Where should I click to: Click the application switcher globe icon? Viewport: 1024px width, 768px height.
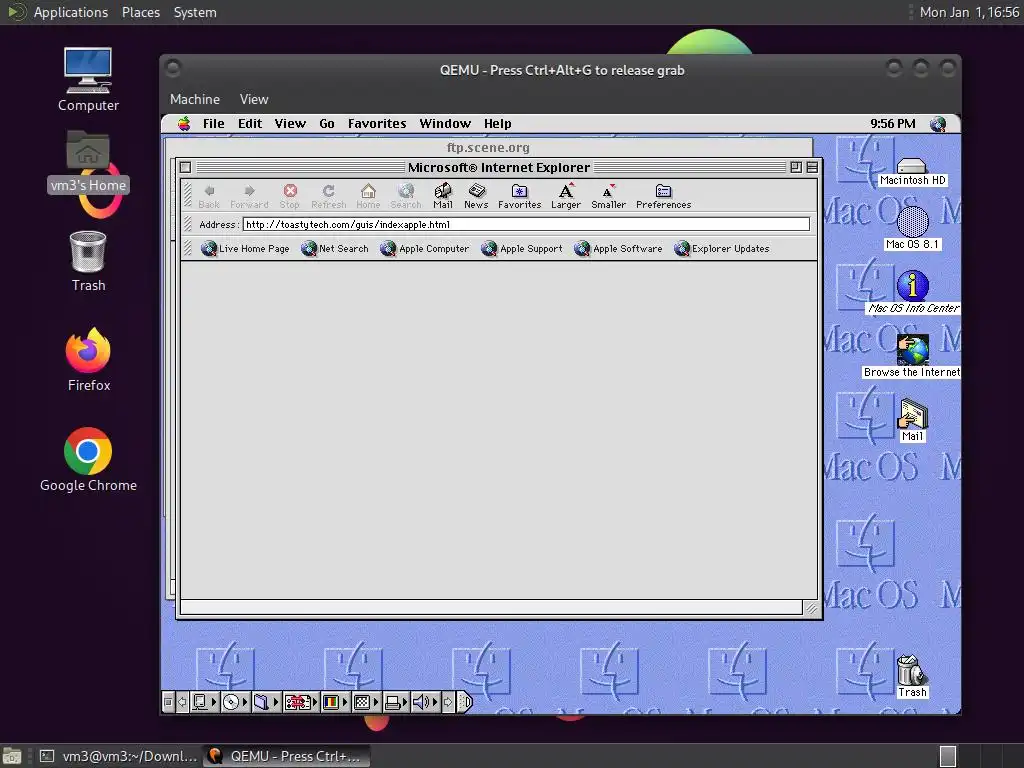pyautogui.click(x=938, y=123)
